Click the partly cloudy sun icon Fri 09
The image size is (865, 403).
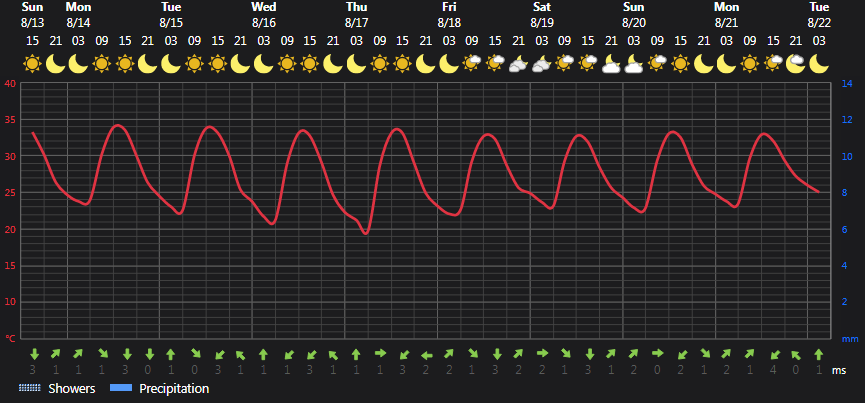(472, 64)
